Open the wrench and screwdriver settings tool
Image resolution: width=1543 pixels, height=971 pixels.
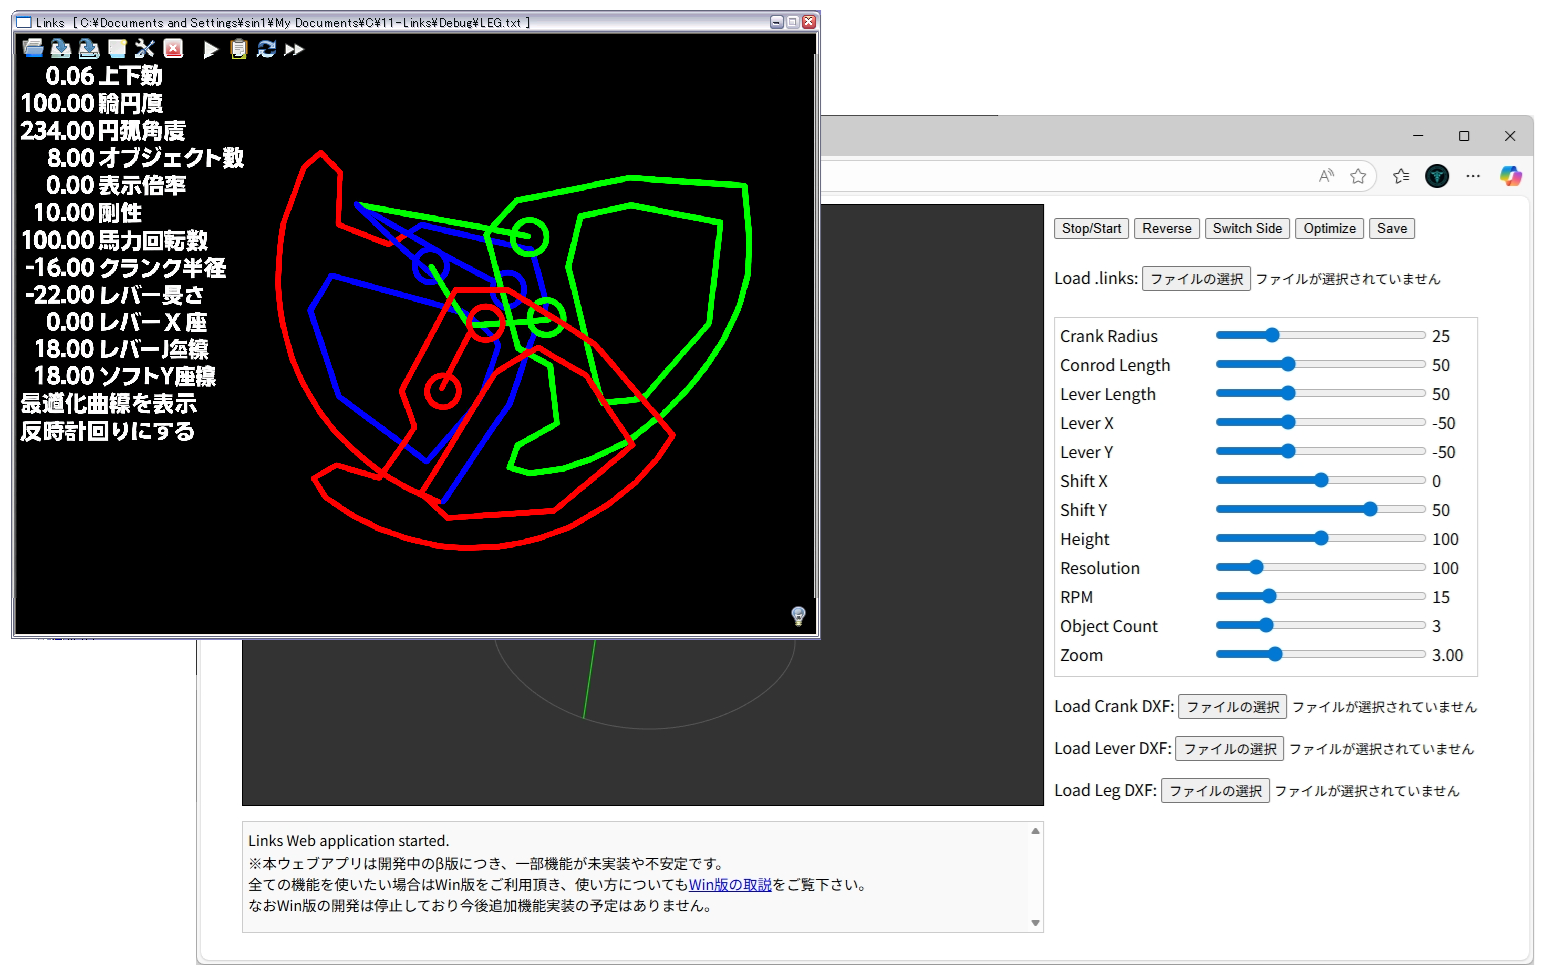(145, 48)
